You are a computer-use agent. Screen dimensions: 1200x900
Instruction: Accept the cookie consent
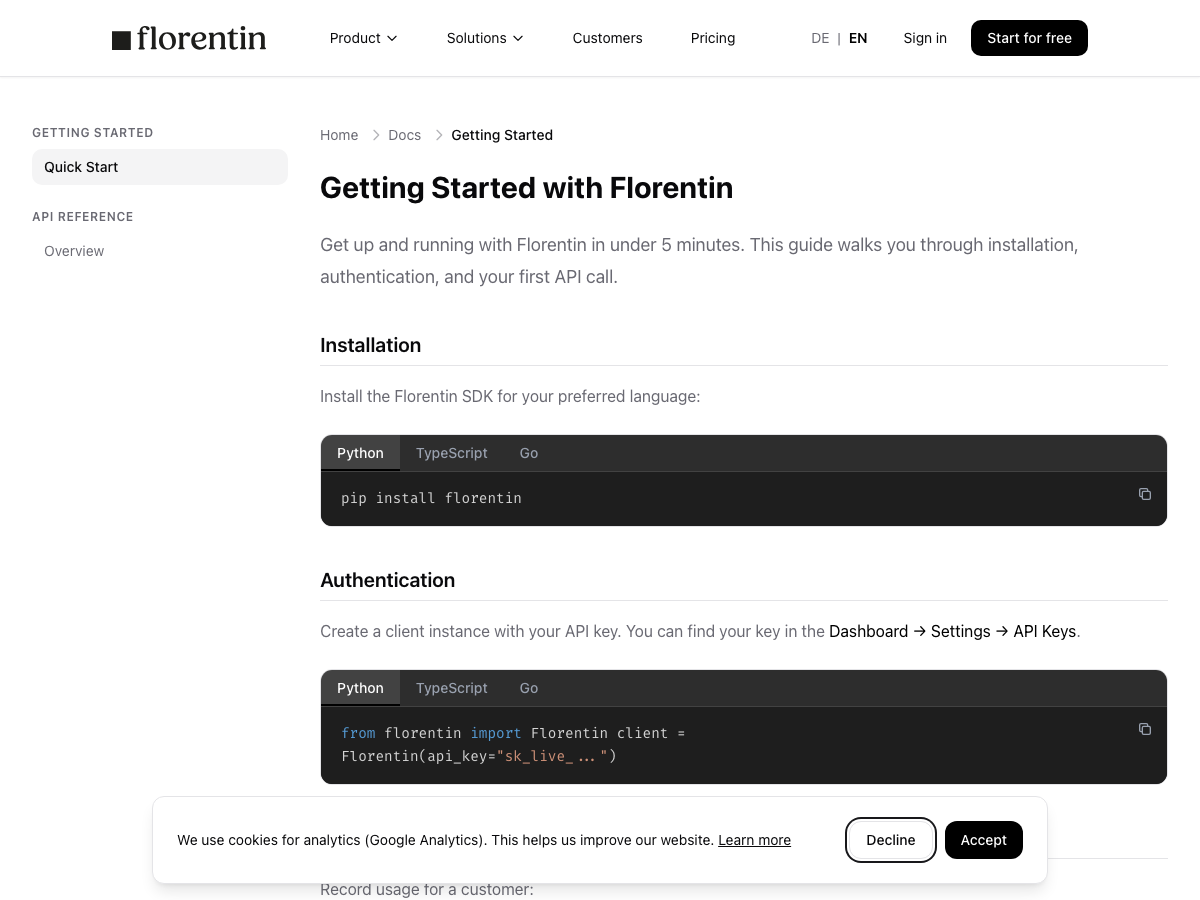pyautogui.click(x=983, y=840)
